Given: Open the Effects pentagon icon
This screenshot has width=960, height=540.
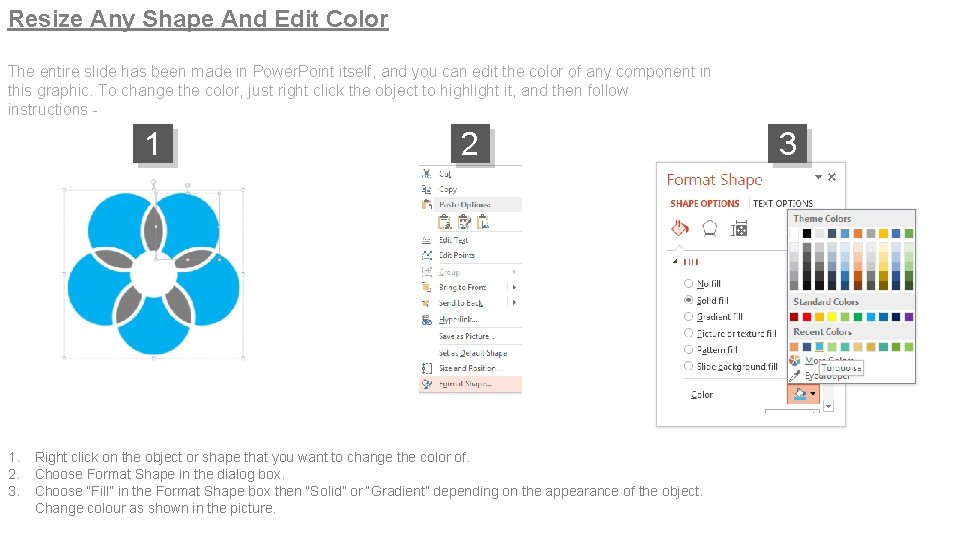Looking at the screenshot, I should [x=709, y=228].
